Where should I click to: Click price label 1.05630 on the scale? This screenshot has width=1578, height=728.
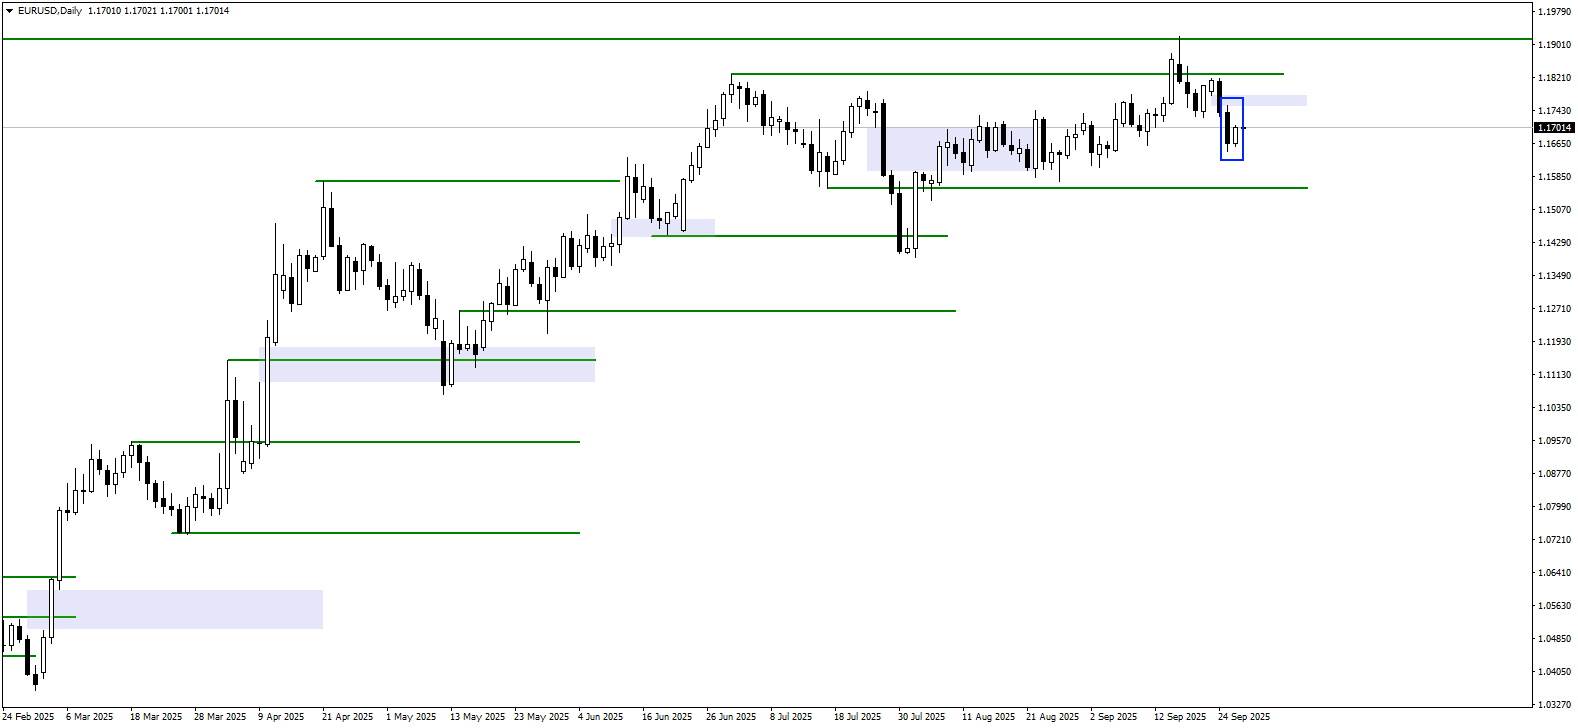coord(1554,606)
